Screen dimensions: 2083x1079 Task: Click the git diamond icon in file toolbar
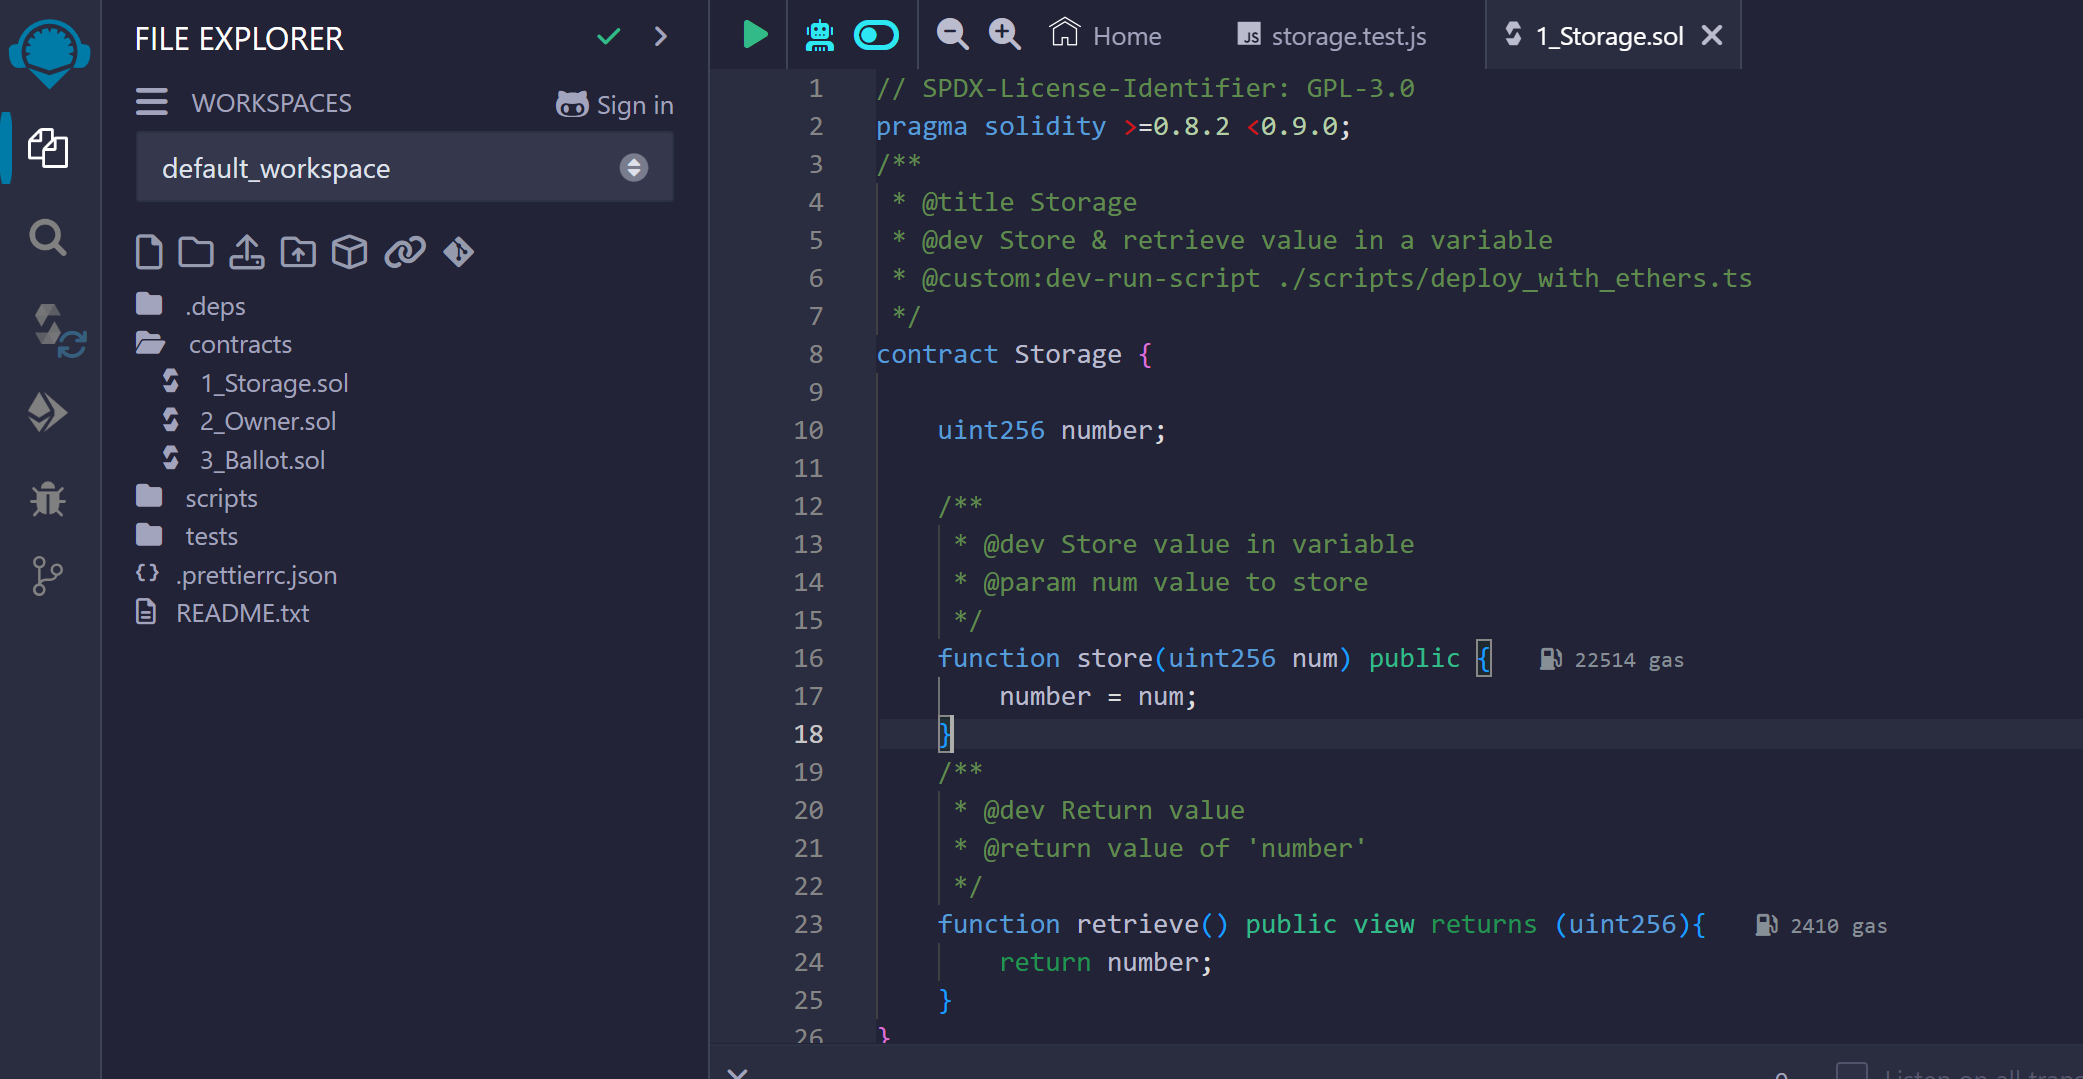(459, 252)
